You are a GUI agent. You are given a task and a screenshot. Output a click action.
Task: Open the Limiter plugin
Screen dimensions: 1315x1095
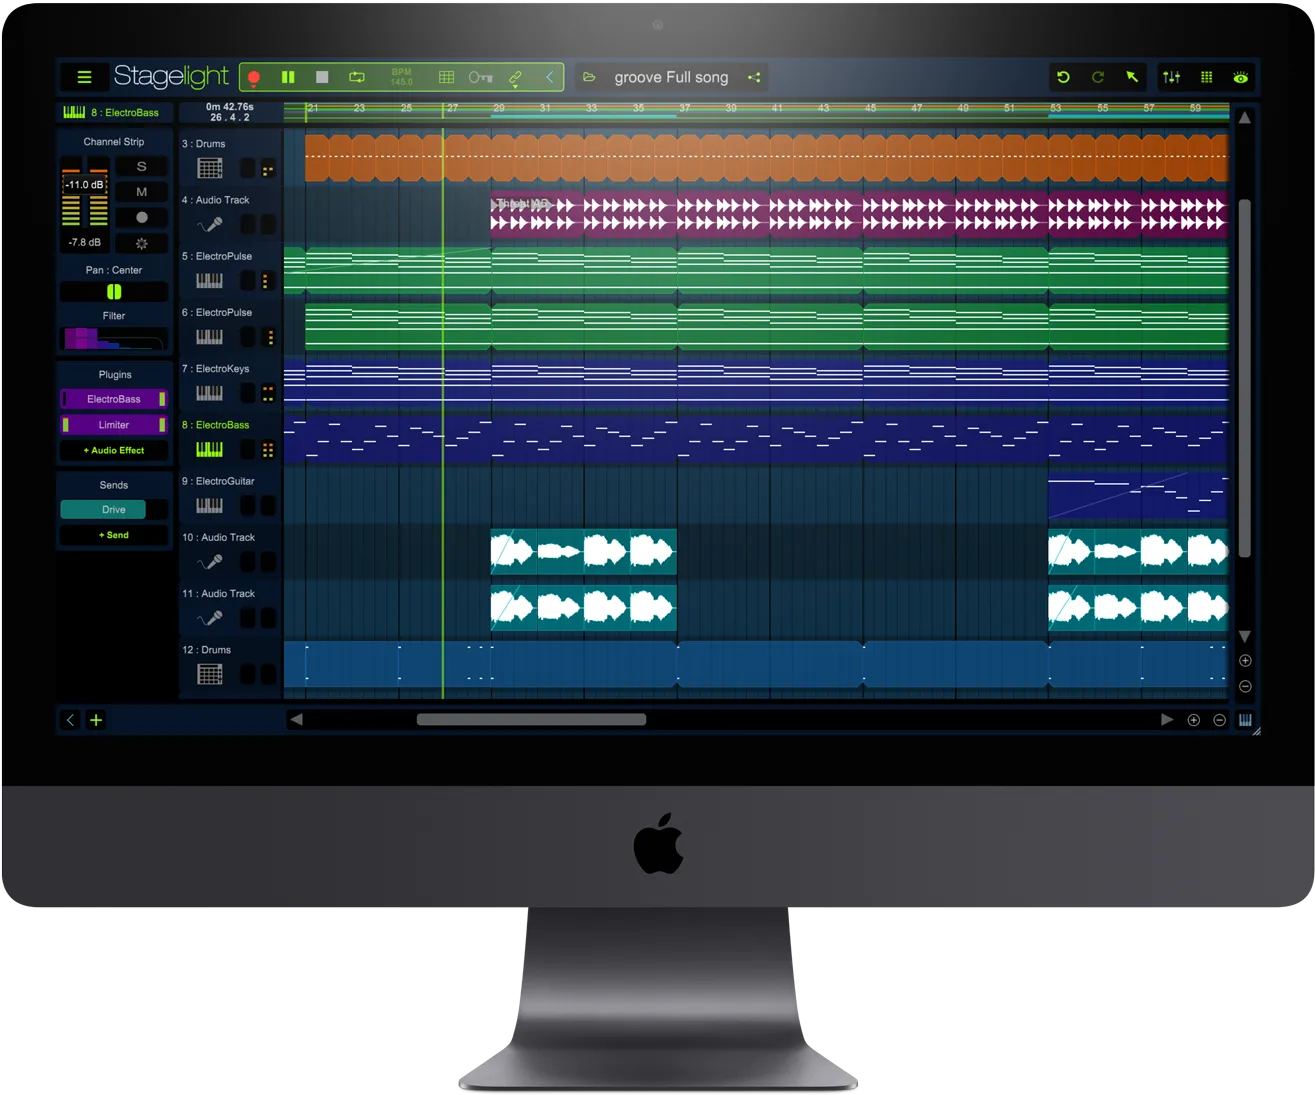click(x=114, y=425)
